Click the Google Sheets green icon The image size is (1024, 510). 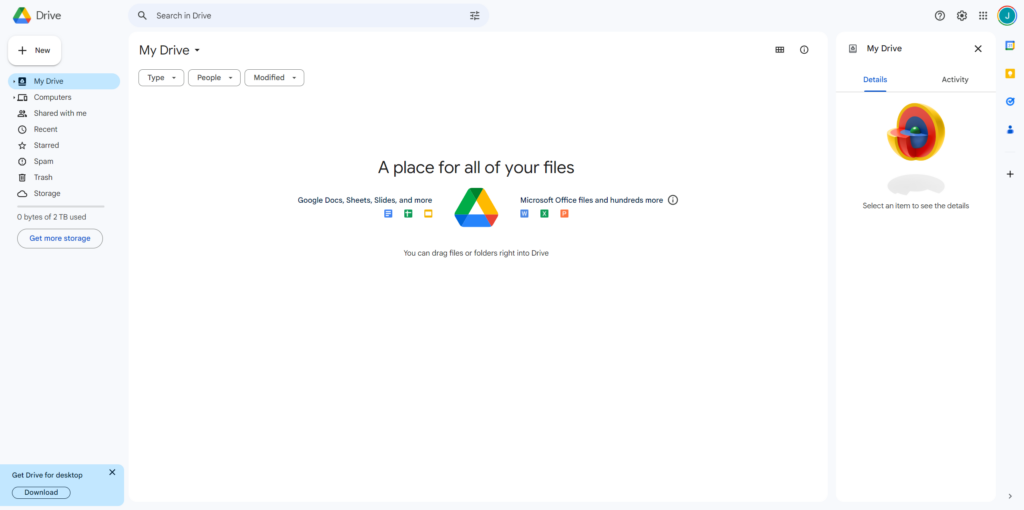(x=408, y=214)
